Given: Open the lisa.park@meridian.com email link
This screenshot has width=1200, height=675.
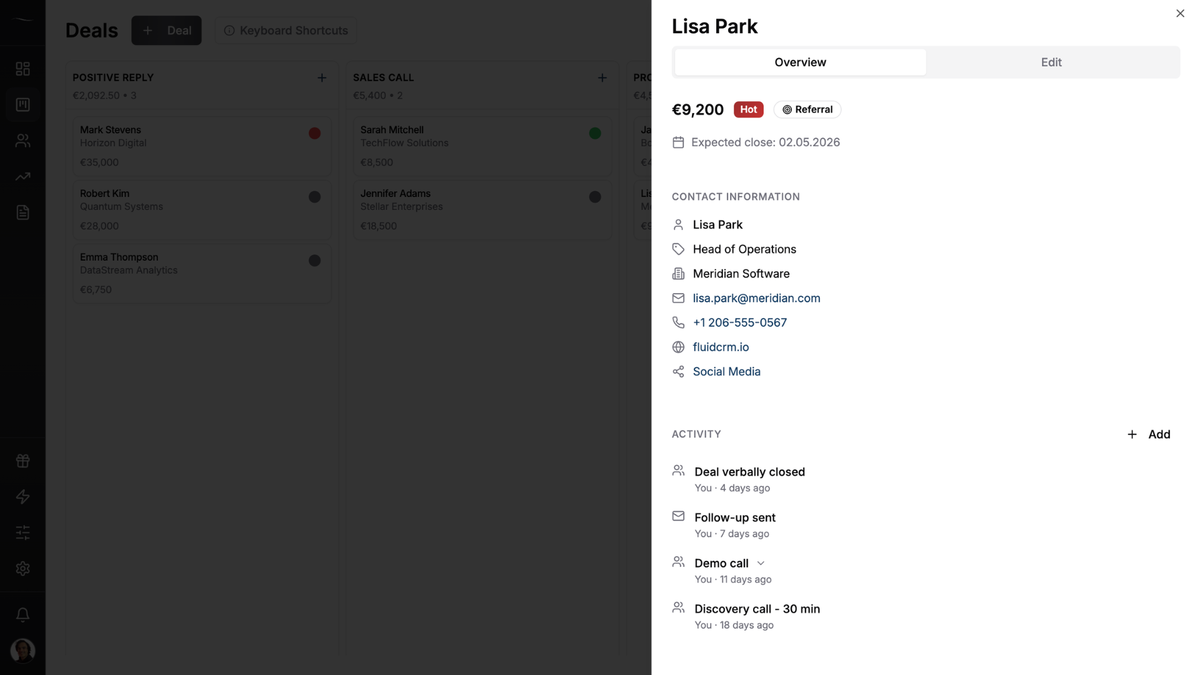Looking at the screenshot, I should (756, 298).
